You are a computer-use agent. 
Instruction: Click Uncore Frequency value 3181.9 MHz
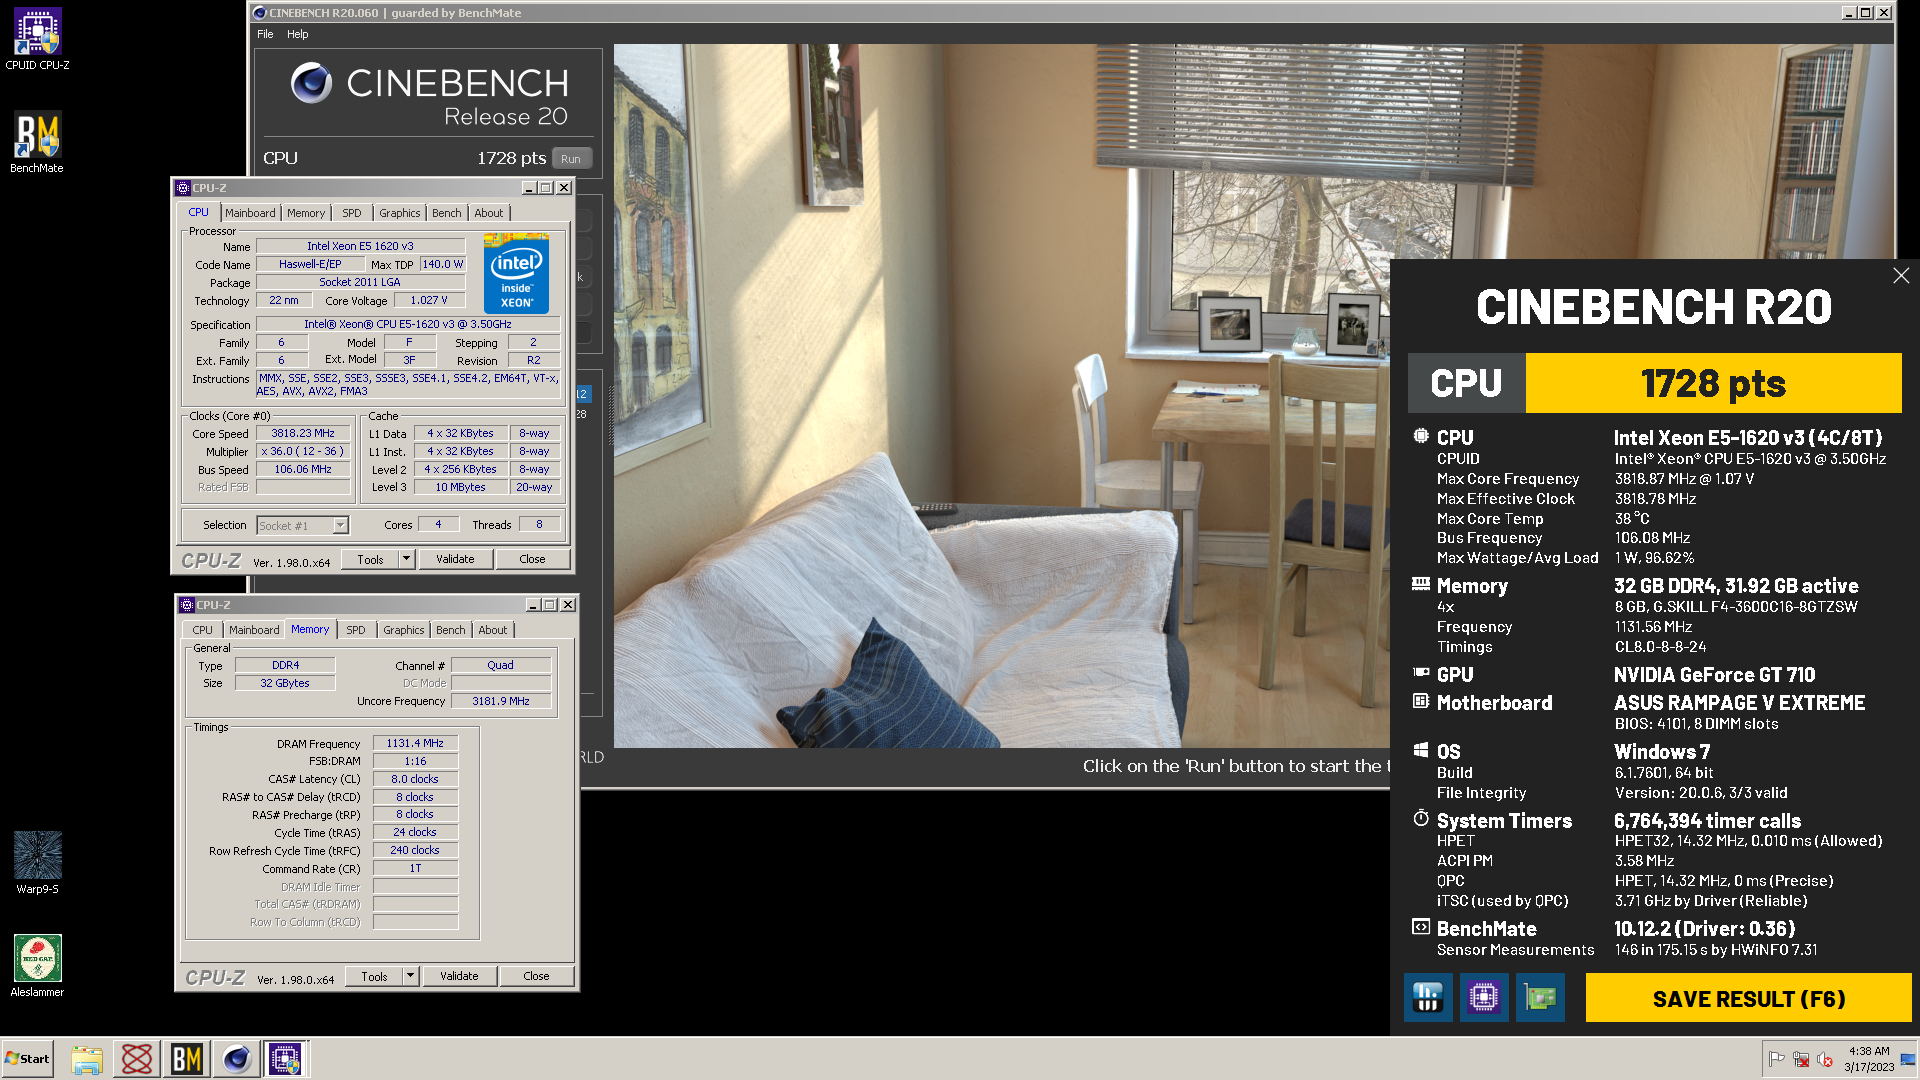pyautogui.click(x=501, y=701)
